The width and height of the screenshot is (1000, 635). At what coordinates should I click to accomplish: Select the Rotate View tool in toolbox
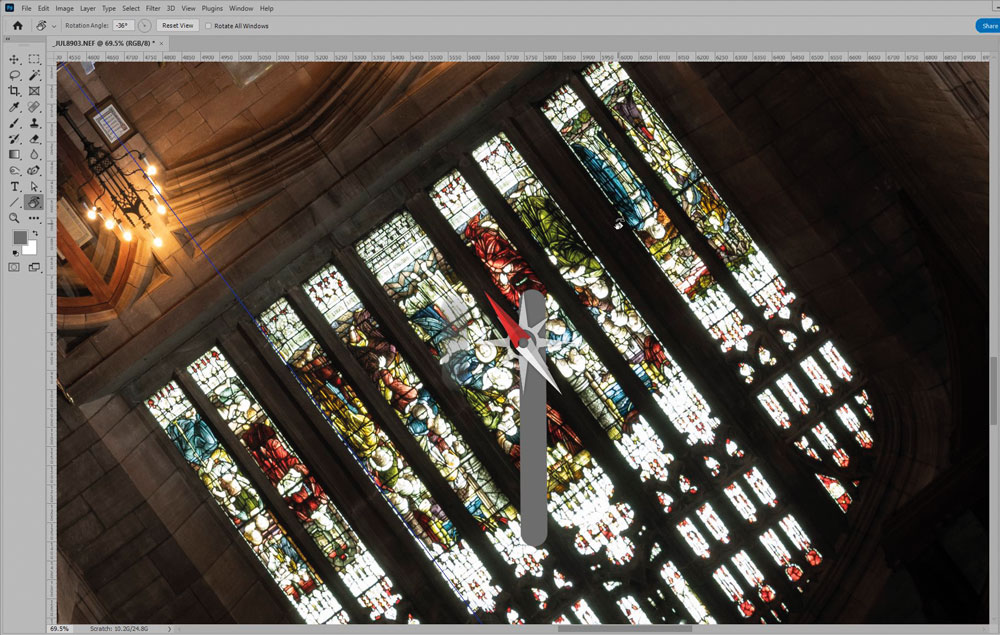pos(34,202)
